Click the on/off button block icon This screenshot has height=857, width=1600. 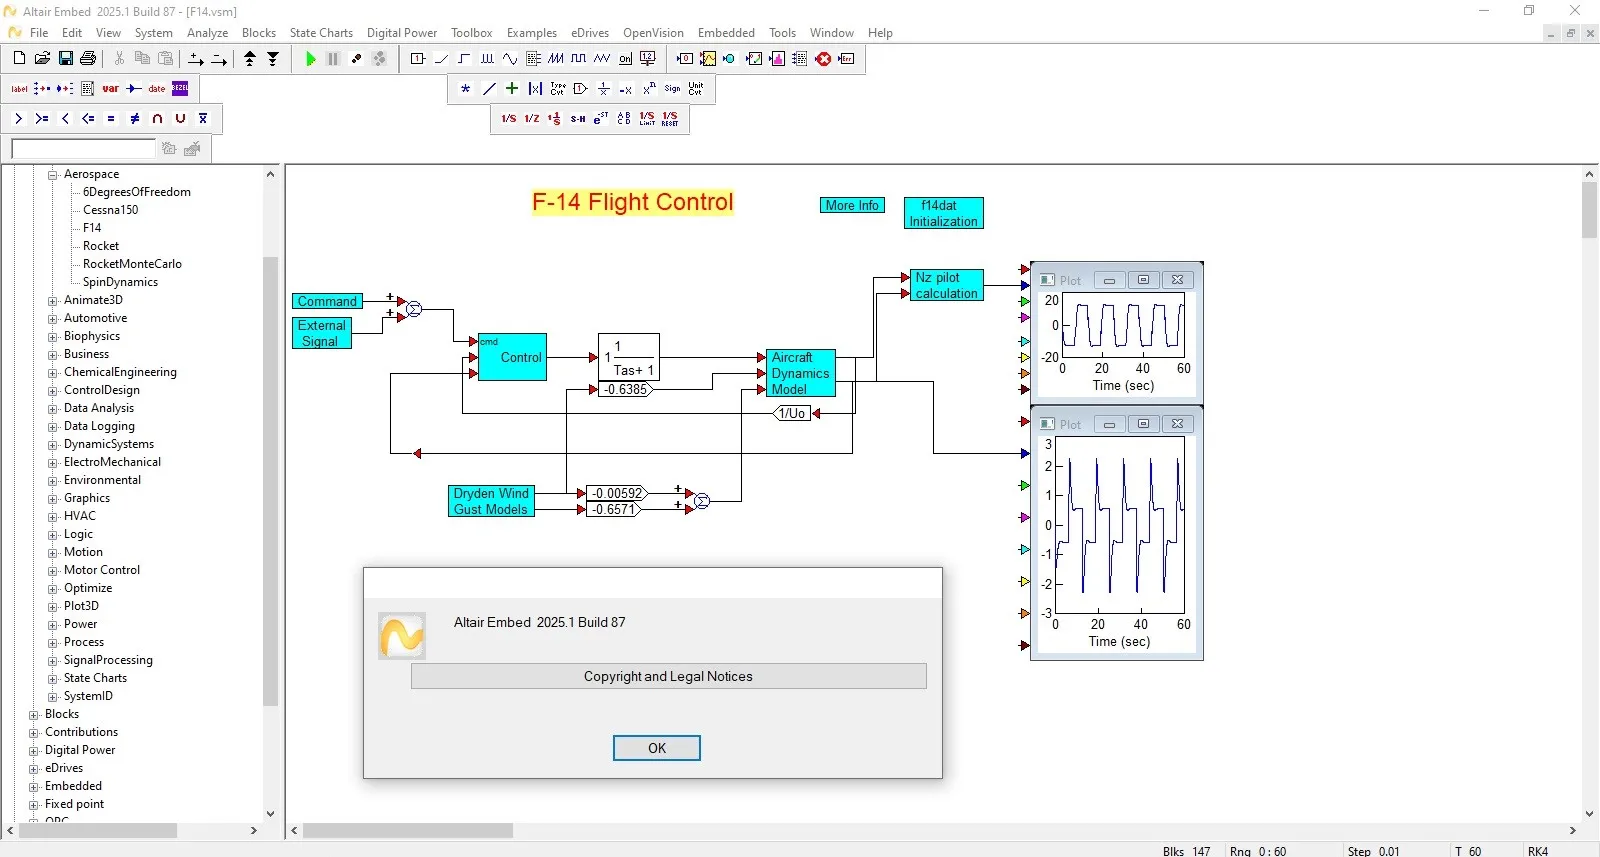(625, 59)
